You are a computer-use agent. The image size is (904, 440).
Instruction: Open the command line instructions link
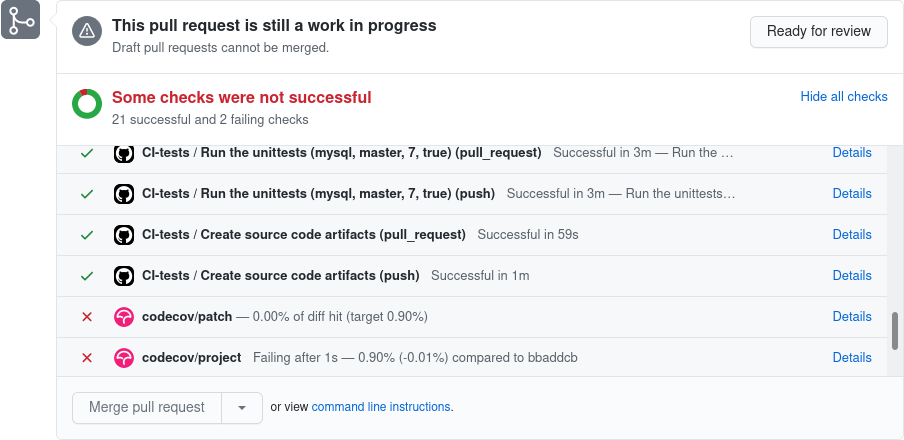pos(381,407)
